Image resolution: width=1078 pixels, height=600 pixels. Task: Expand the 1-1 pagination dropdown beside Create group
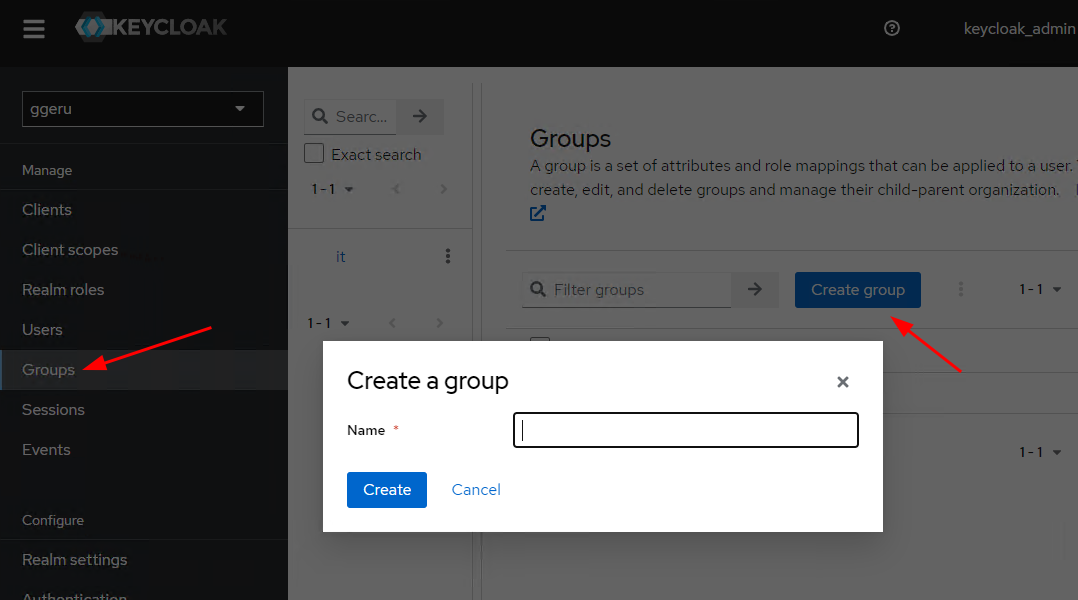tap(1039, 290)
